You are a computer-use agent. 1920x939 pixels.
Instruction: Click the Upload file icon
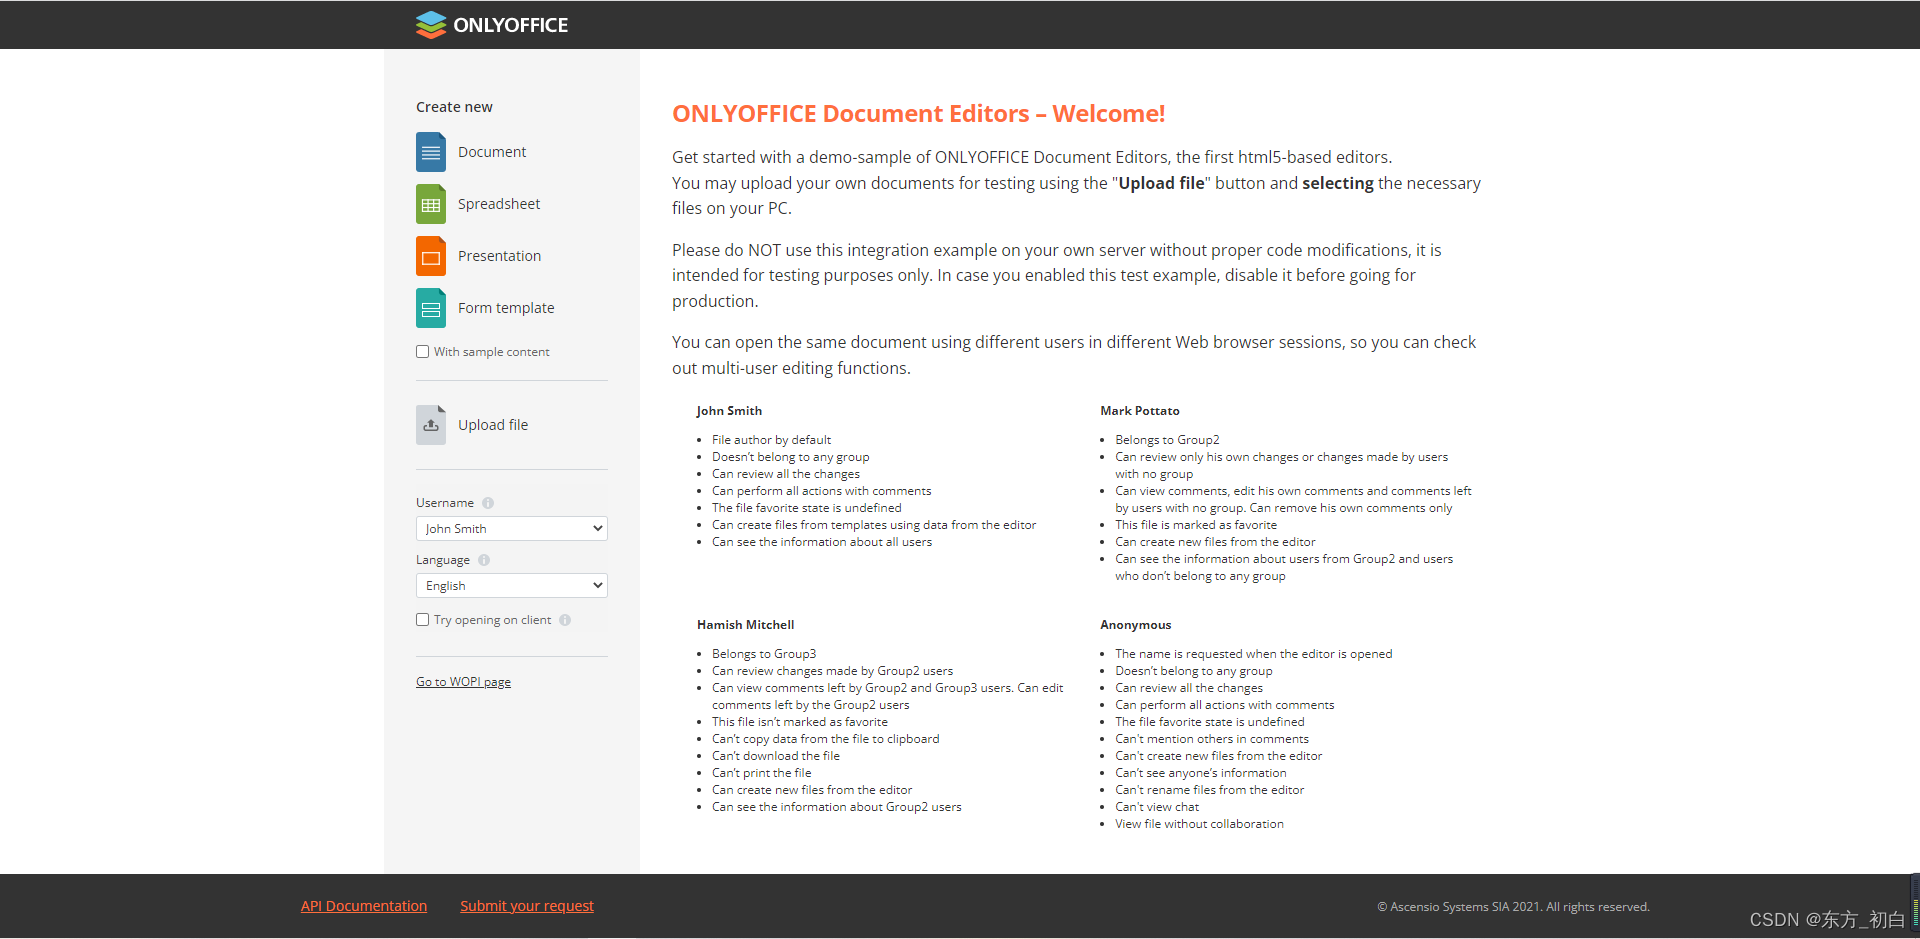tap(430, 424)
